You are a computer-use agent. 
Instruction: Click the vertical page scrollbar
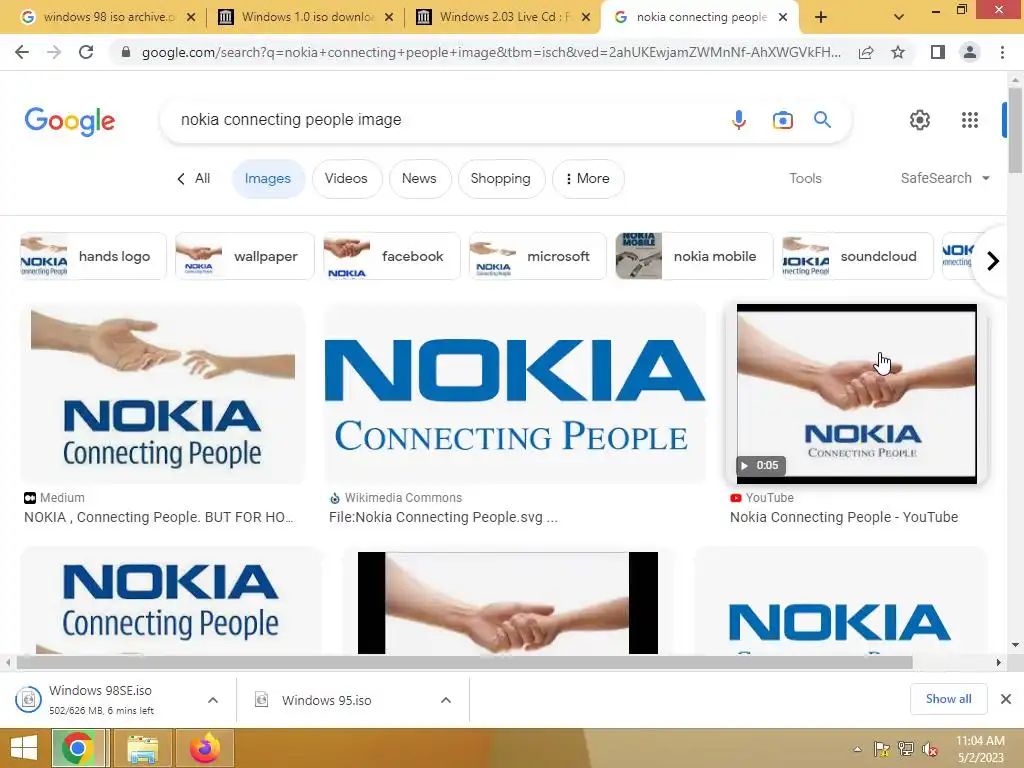(1015, 131)
